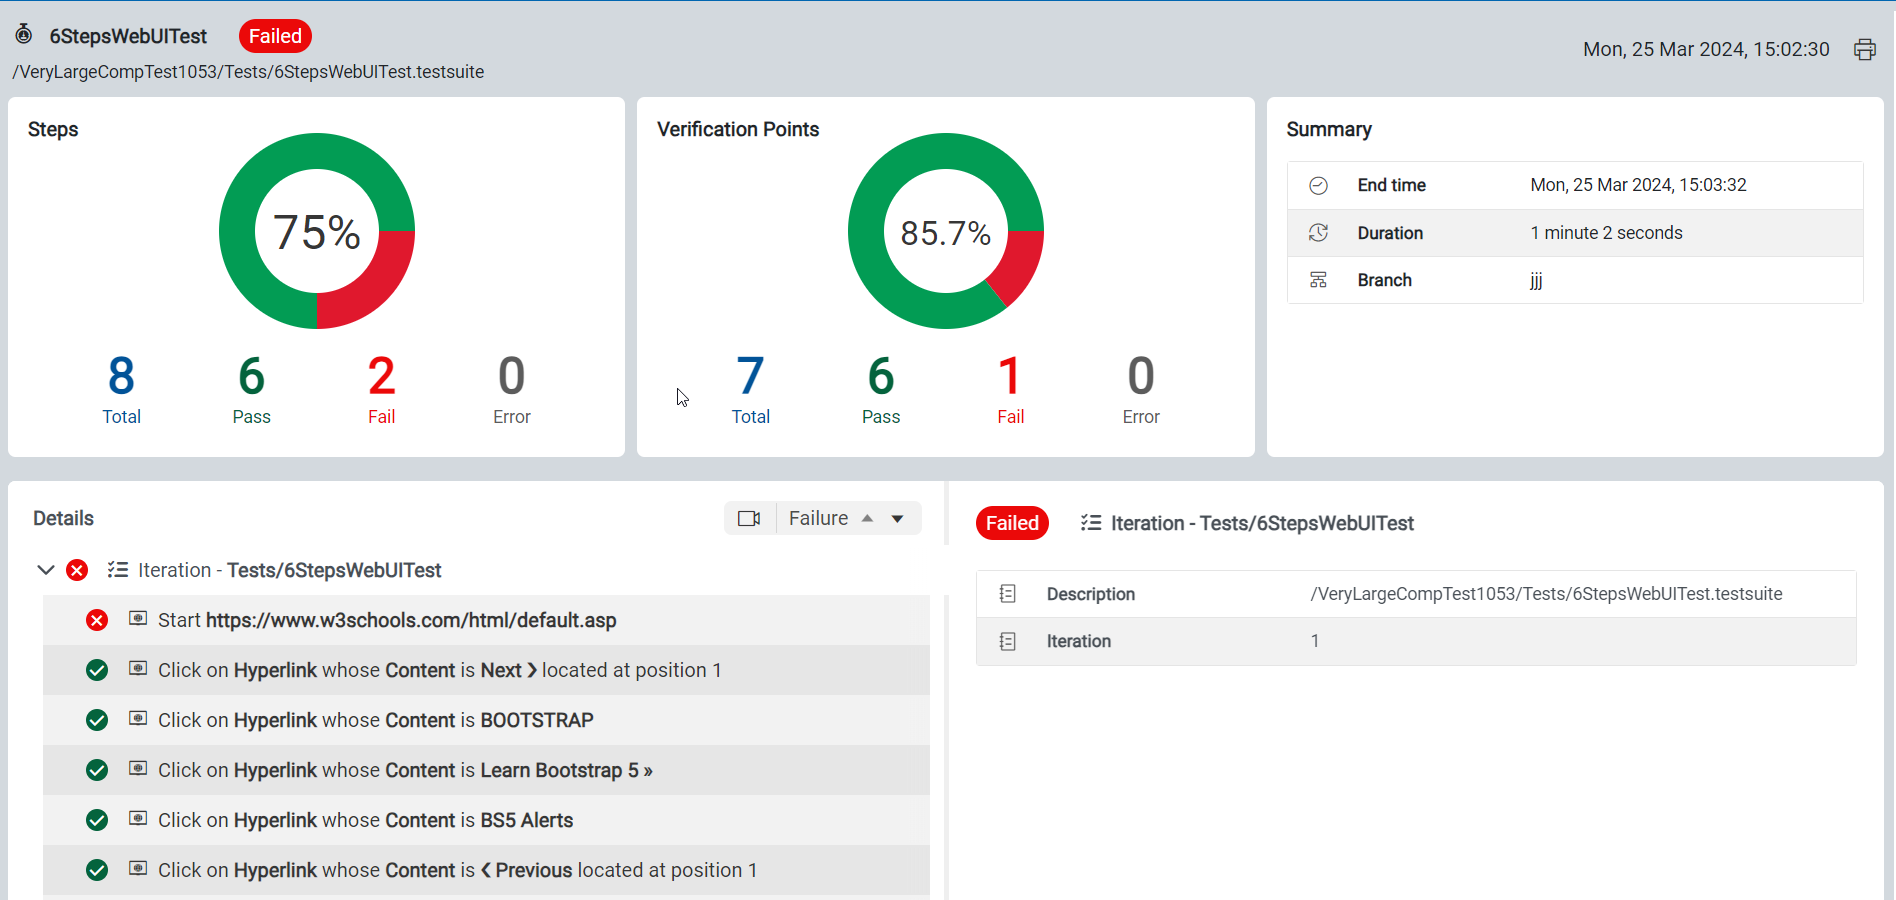Open the Previous located at position 1 step
Image resolution: width=1896 pixels, height=900 pixels.
coord(486,870)
